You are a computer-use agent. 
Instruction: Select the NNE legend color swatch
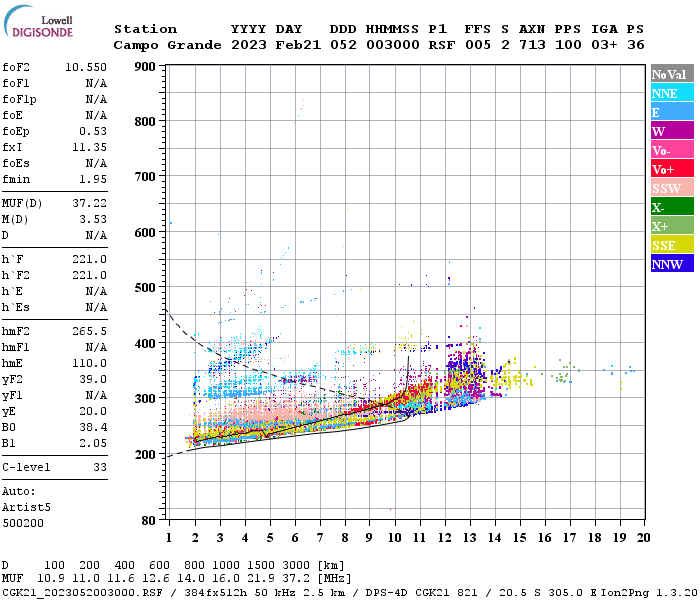click(672, 93)
